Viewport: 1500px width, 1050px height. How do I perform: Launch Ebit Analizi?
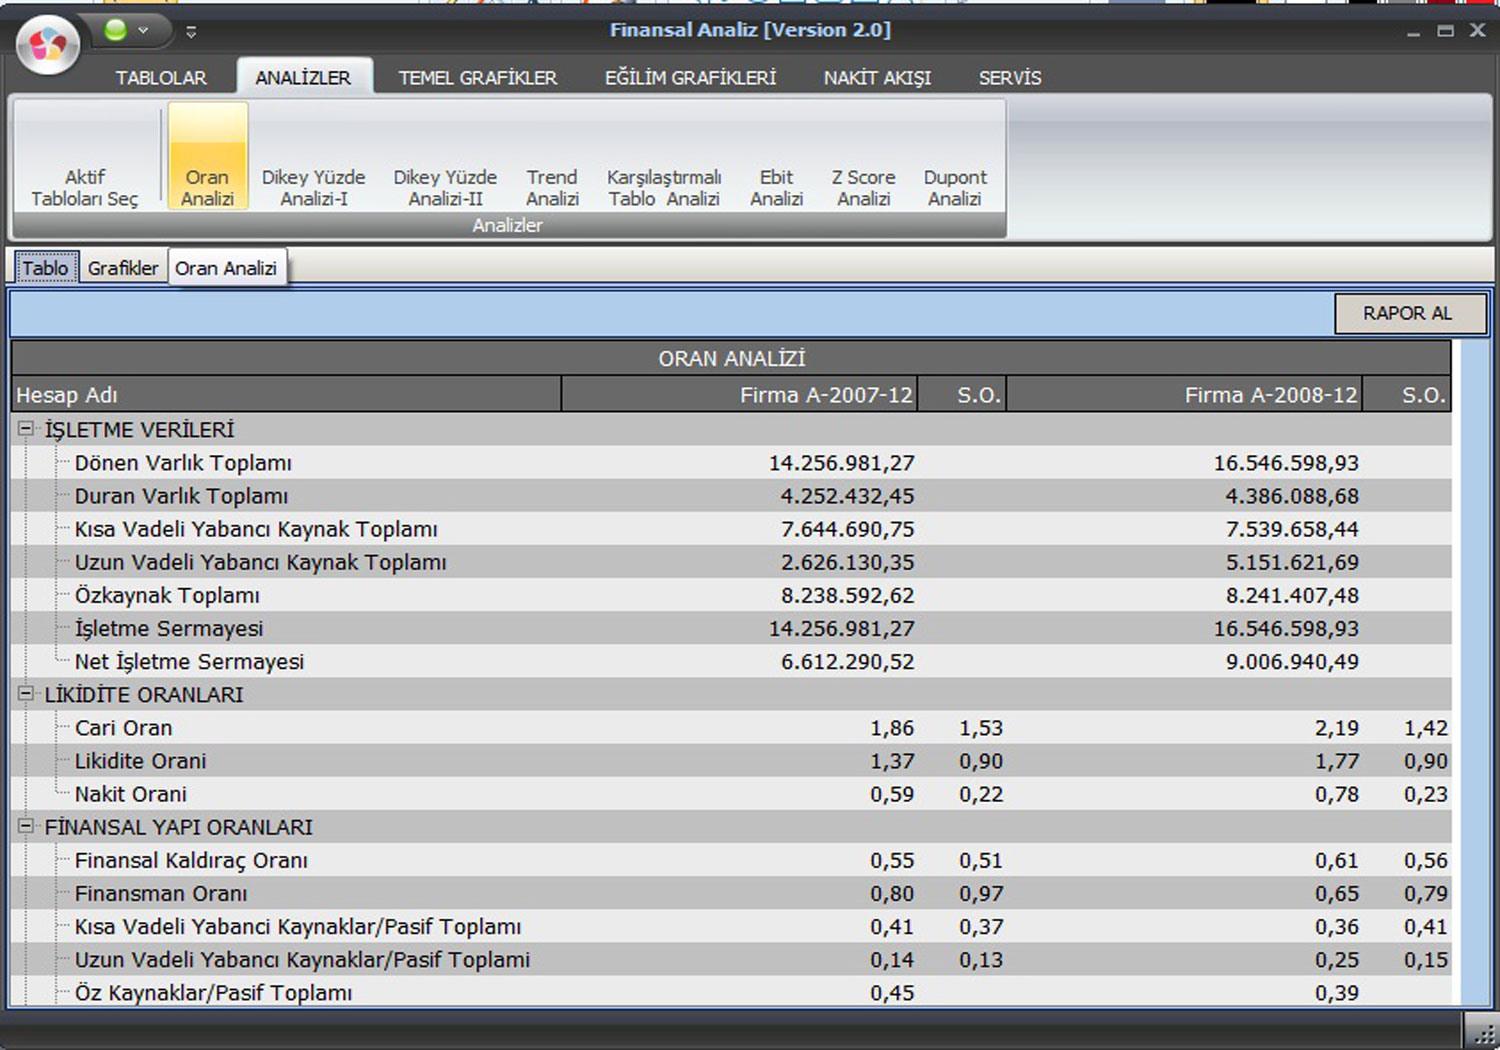[776, 157]
